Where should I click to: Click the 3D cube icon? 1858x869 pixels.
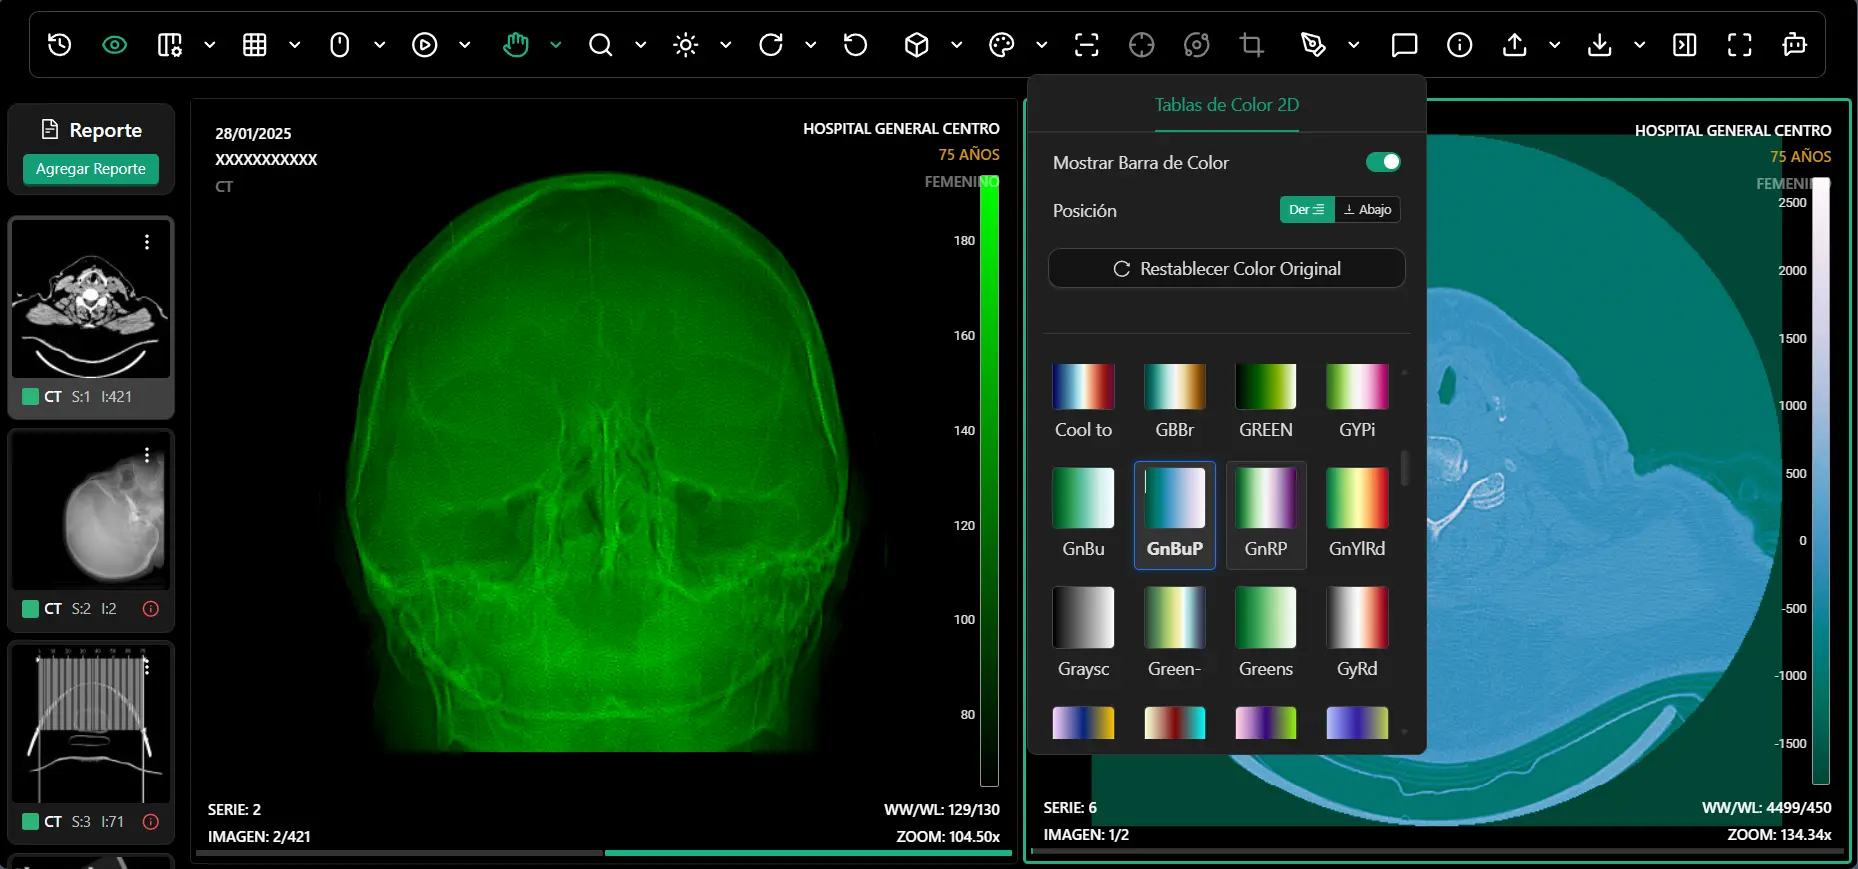pyautogui.click(x=916, y=45)
